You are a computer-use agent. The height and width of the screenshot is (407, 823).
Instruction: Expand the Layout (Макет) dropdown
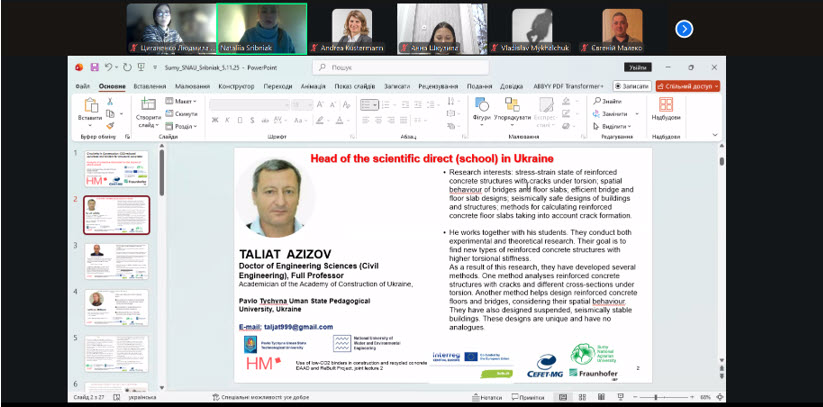click(x=184, y=101)
